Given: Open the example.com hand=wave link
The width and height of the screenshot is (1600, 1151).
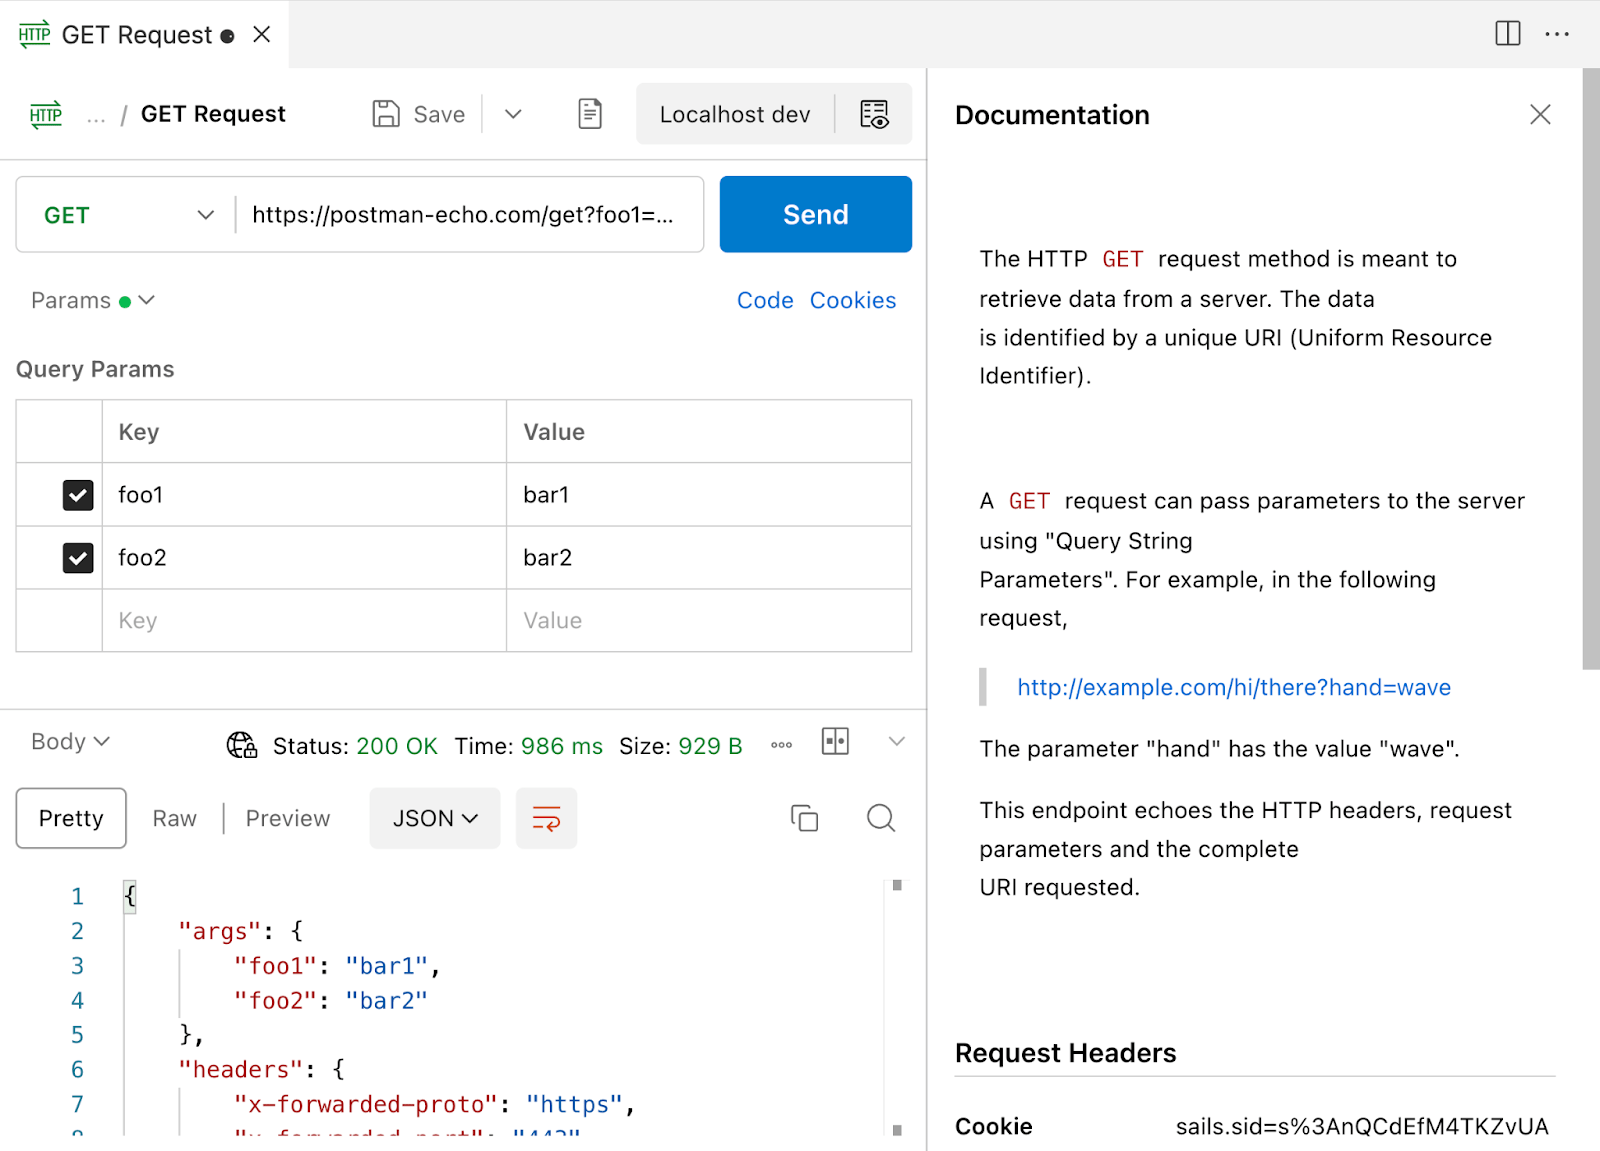Looking at the screenshot, I should 1234,687.
